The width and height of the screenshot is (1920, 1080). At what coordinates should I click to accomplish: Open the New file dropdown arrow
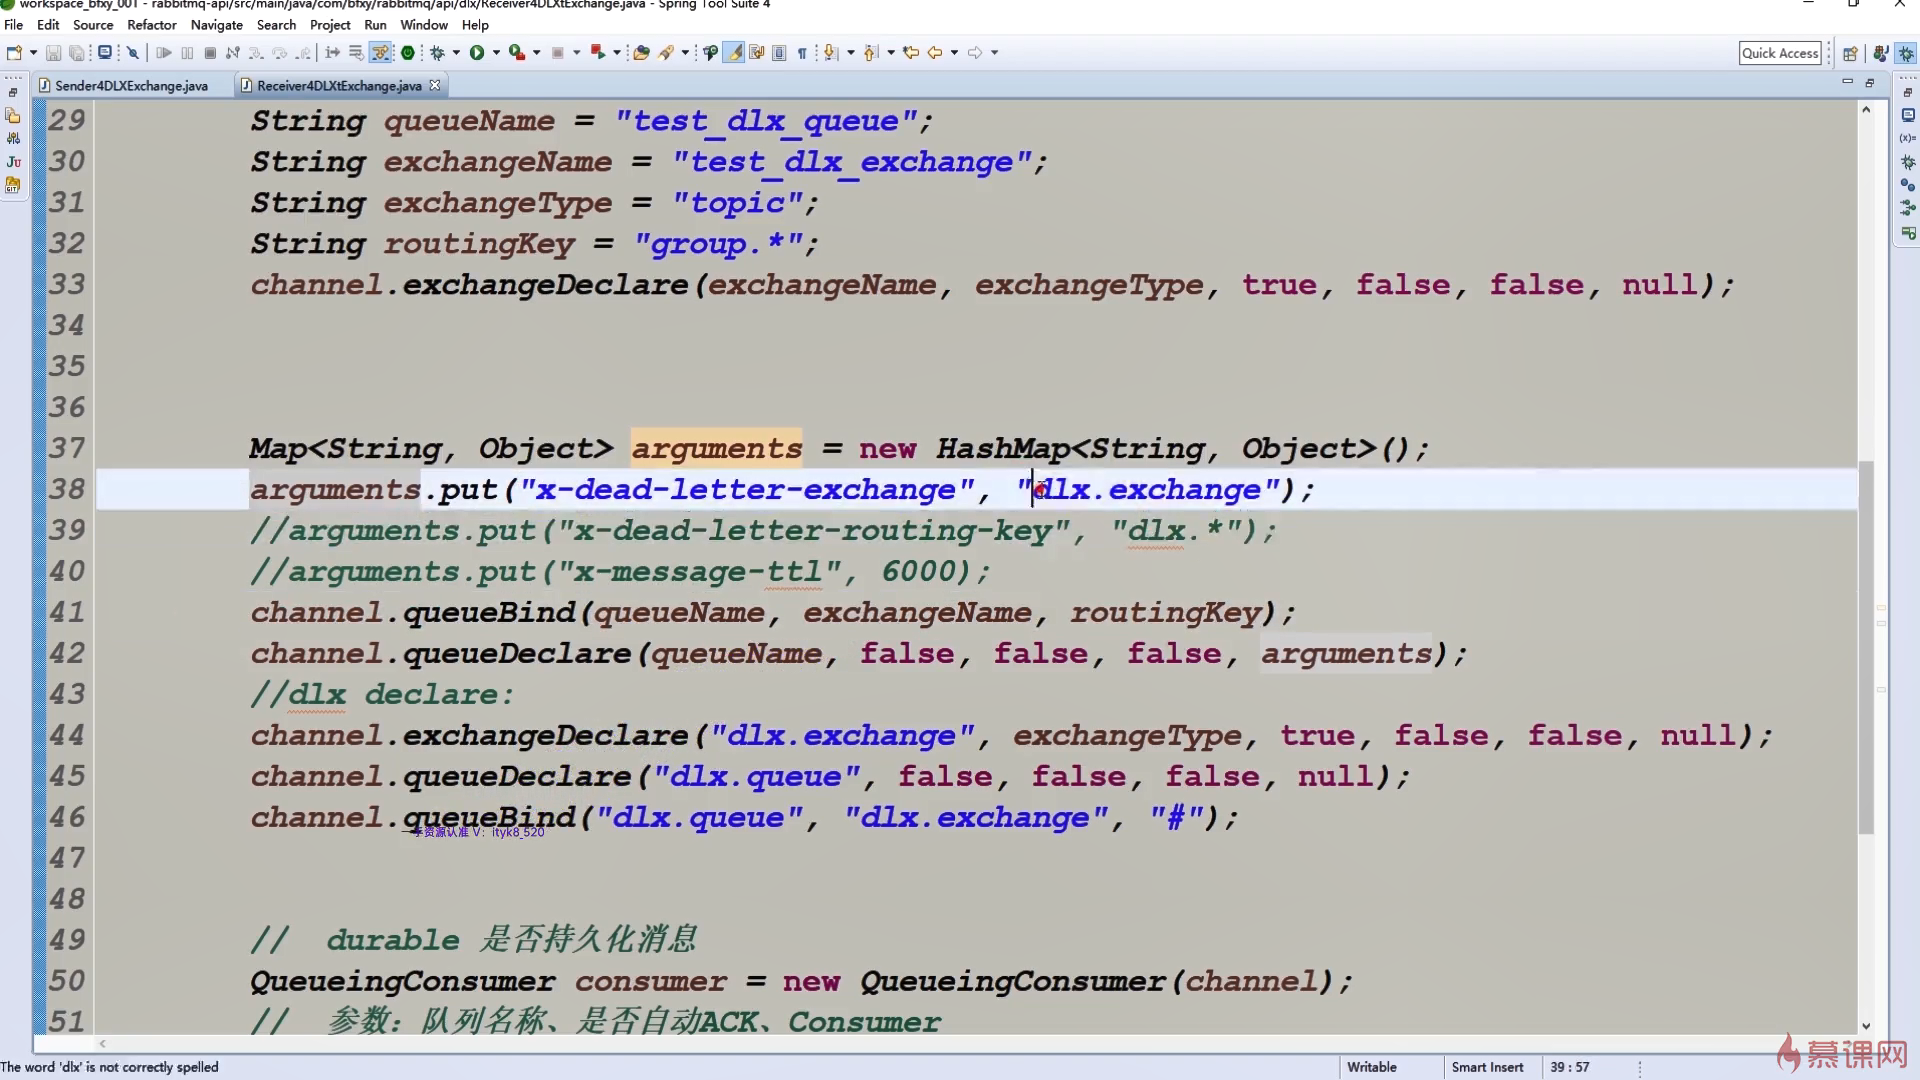click(x=33, y=53)
